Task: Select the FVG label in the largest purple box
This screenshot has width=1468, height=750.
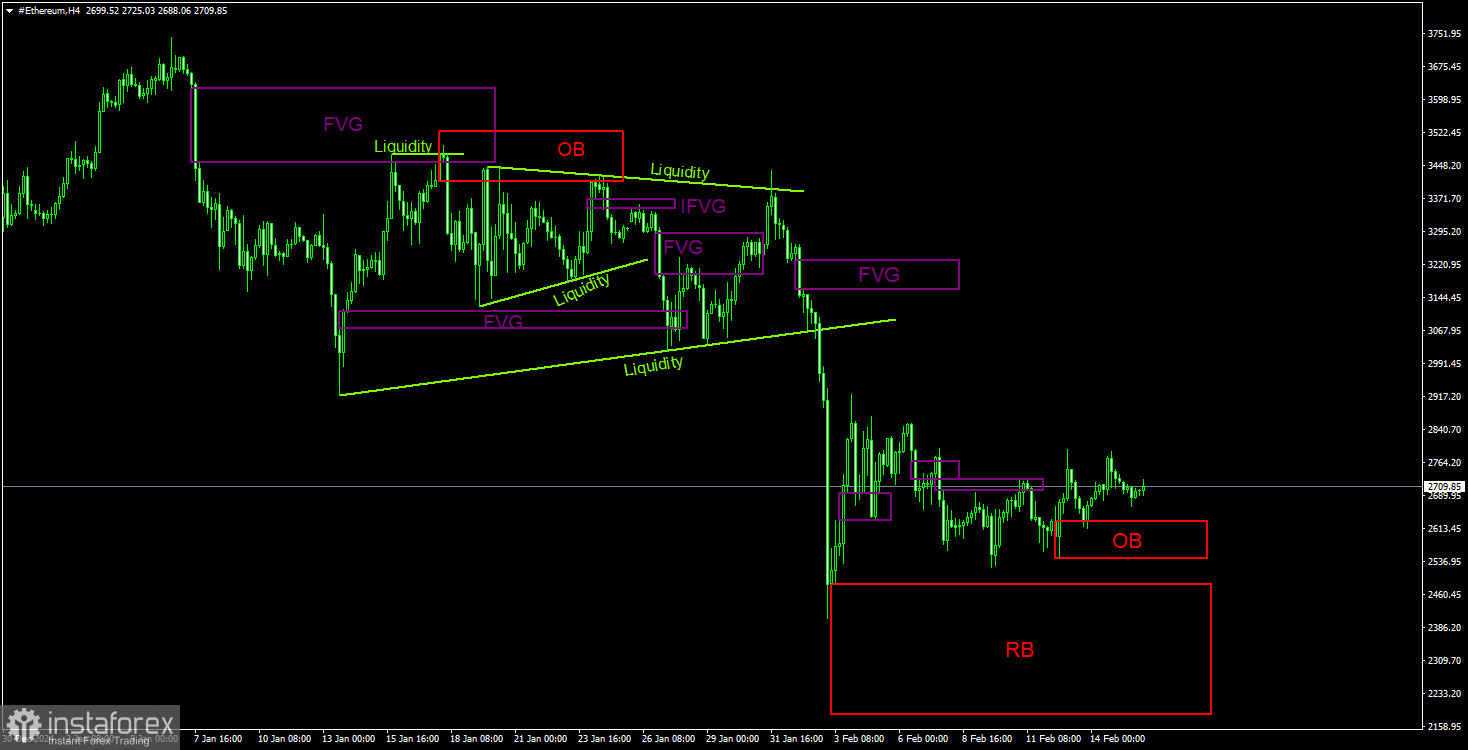Action: coord(343,125)
